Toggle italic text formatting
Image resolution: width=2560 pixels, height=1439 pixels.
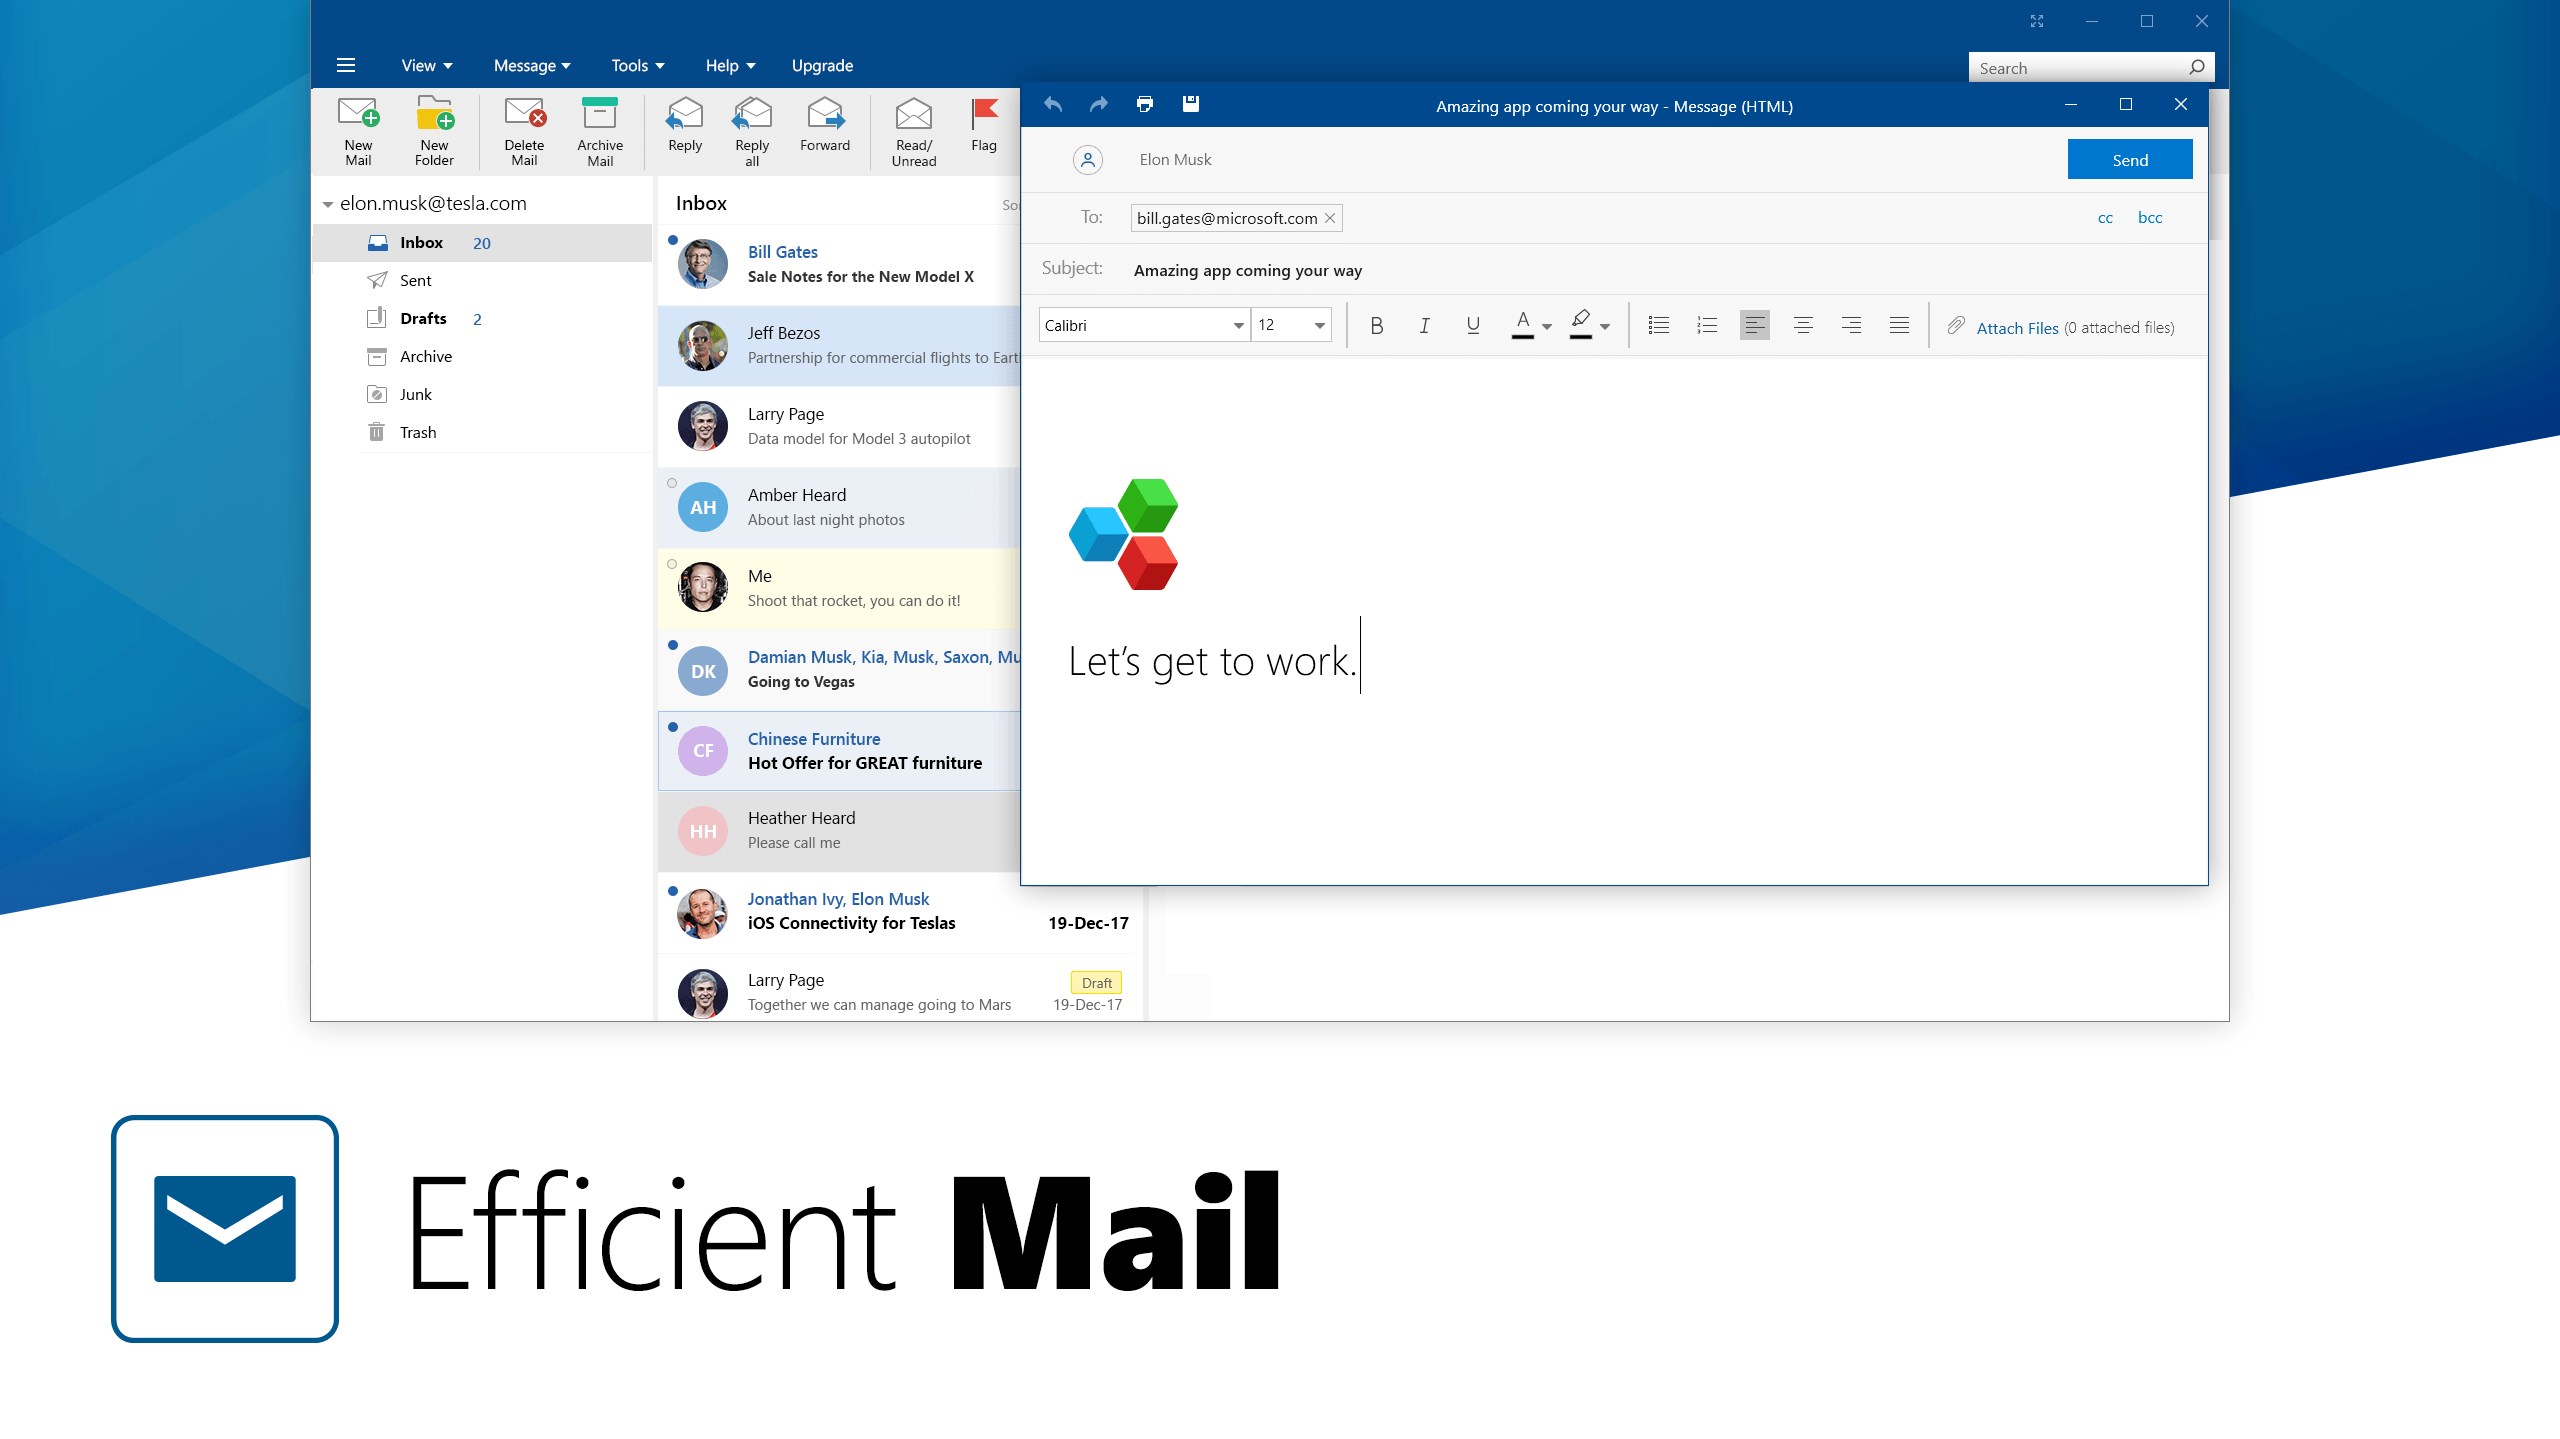[1424, 325]
